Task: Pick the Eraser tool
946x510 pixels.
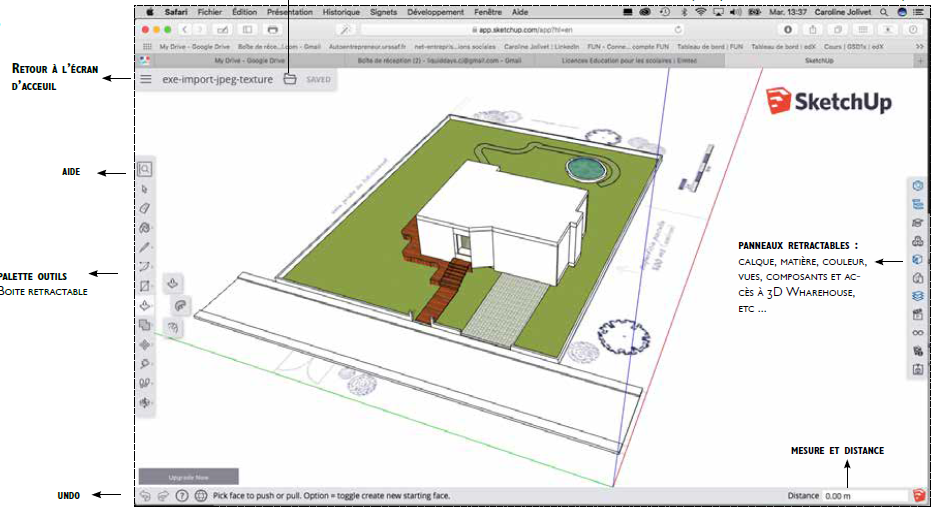Action: pyautogui.click(x=145, y=208)
